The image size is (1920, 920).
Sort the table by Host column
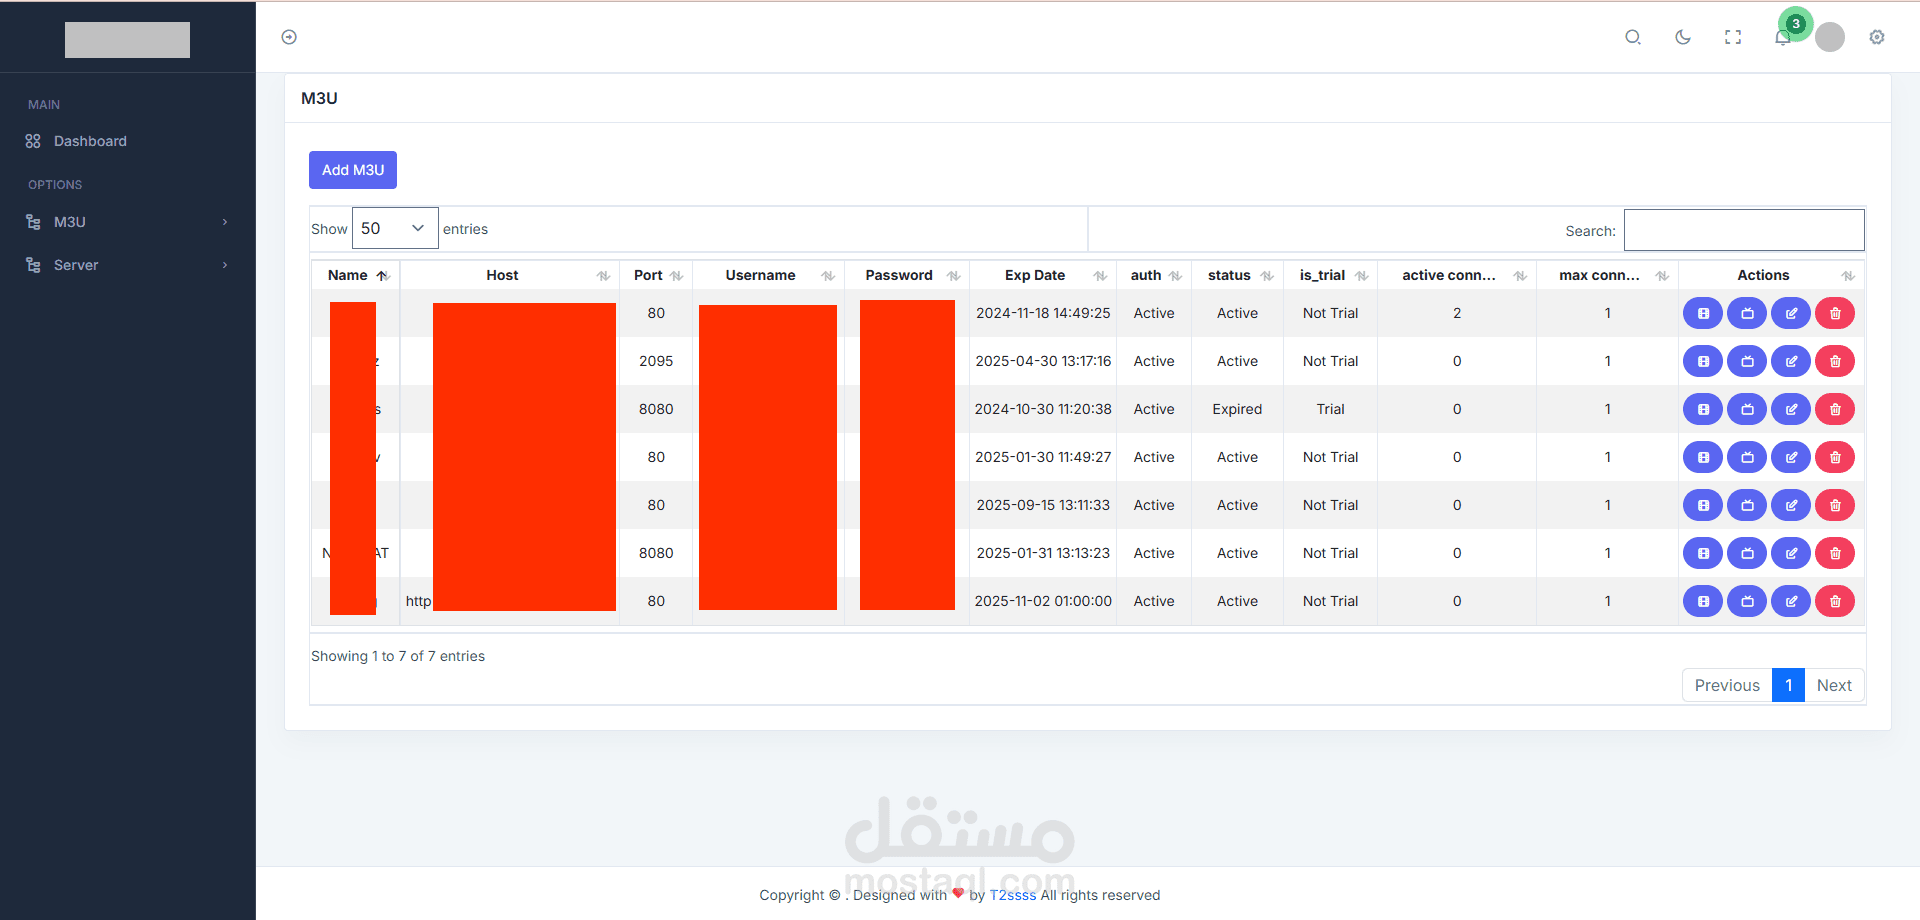pos(510,275)
